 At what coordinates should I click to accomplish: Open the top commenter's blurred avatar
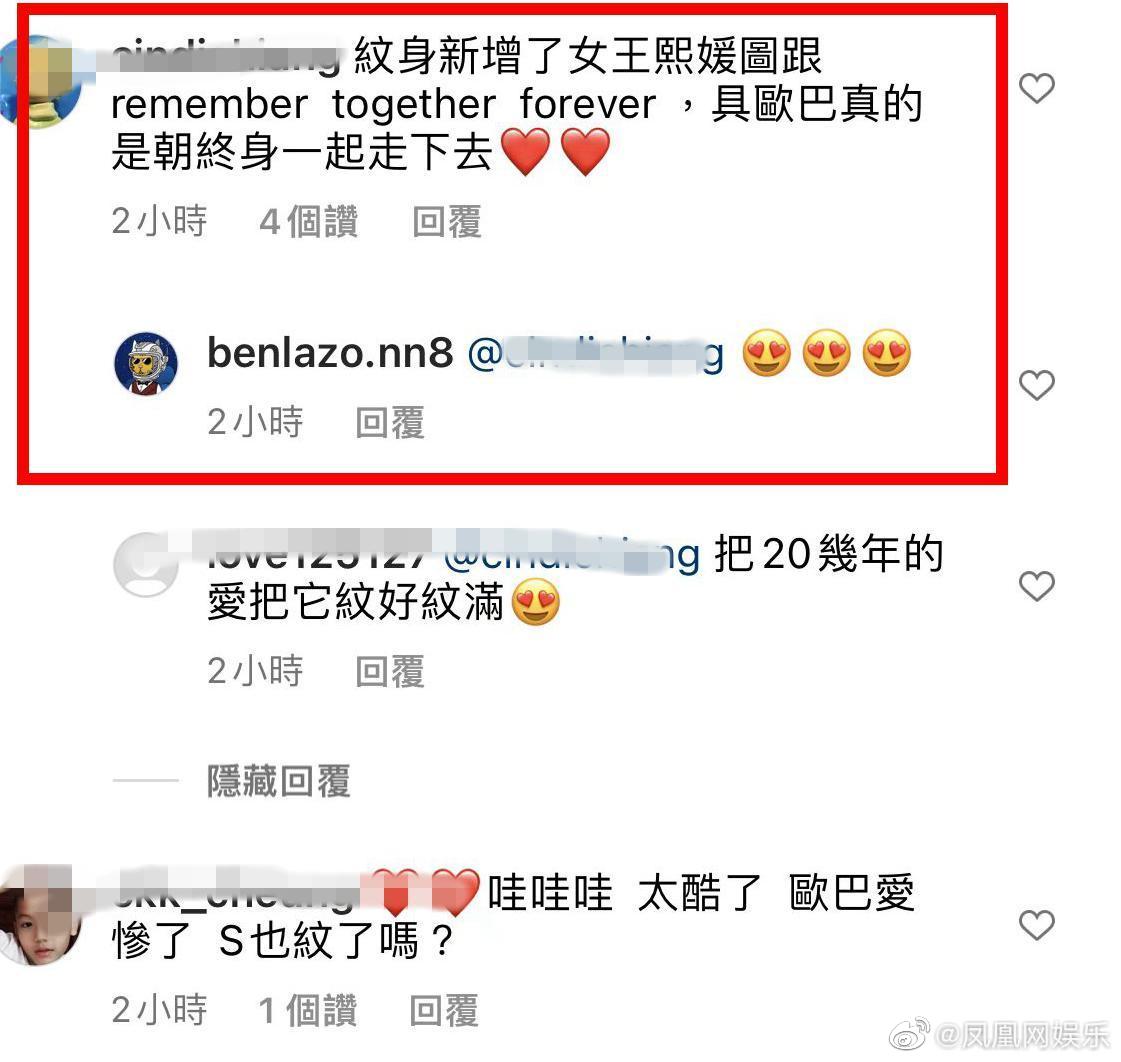pos(39,81)
